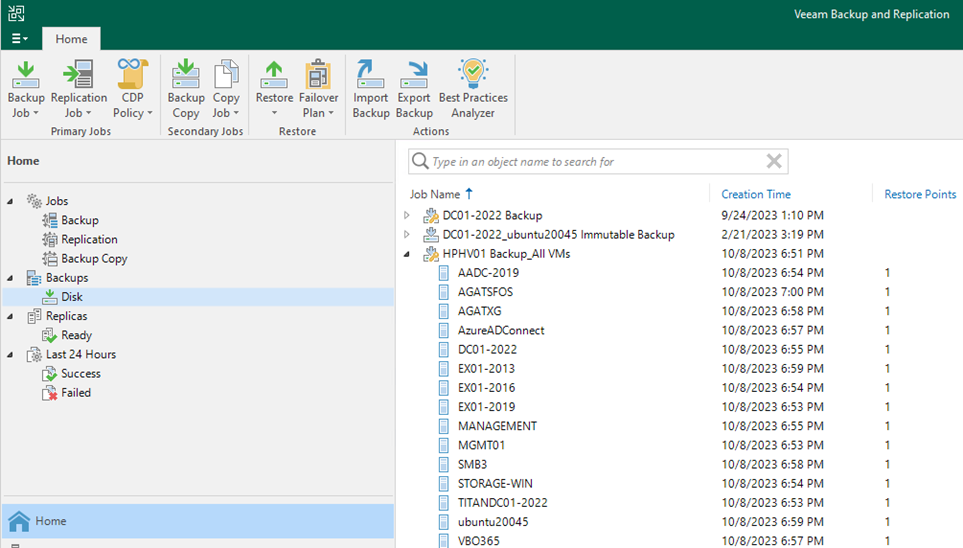
Task: Click the Home house icon in navigation
Action: coord(19,521)
